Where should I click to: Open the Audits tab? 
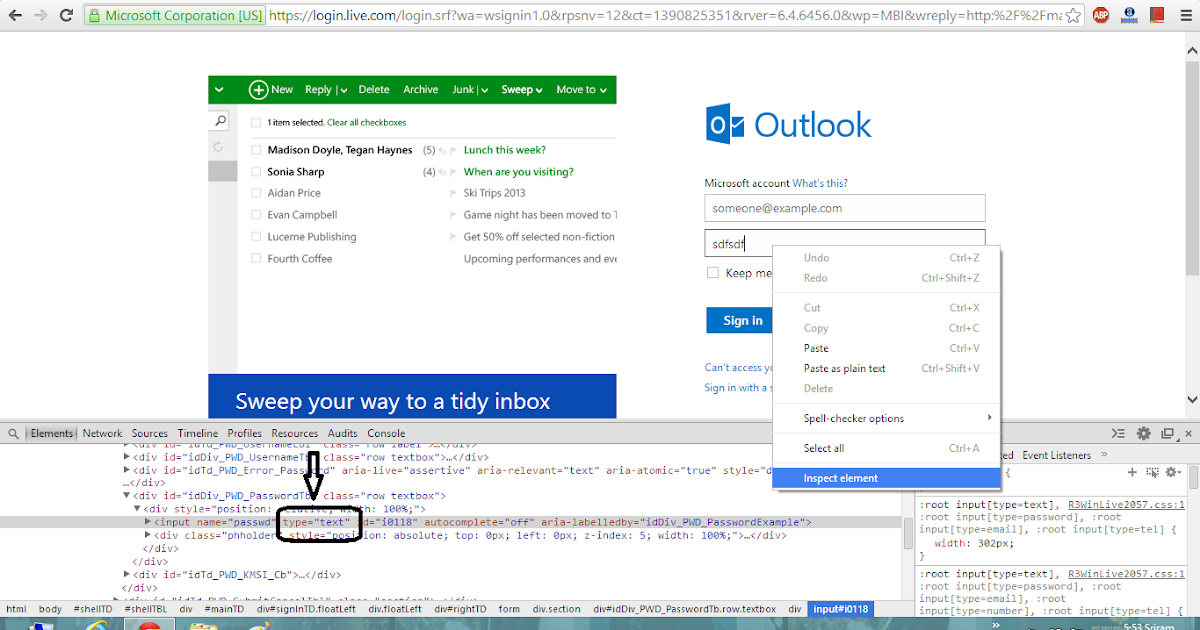point(343,434)
